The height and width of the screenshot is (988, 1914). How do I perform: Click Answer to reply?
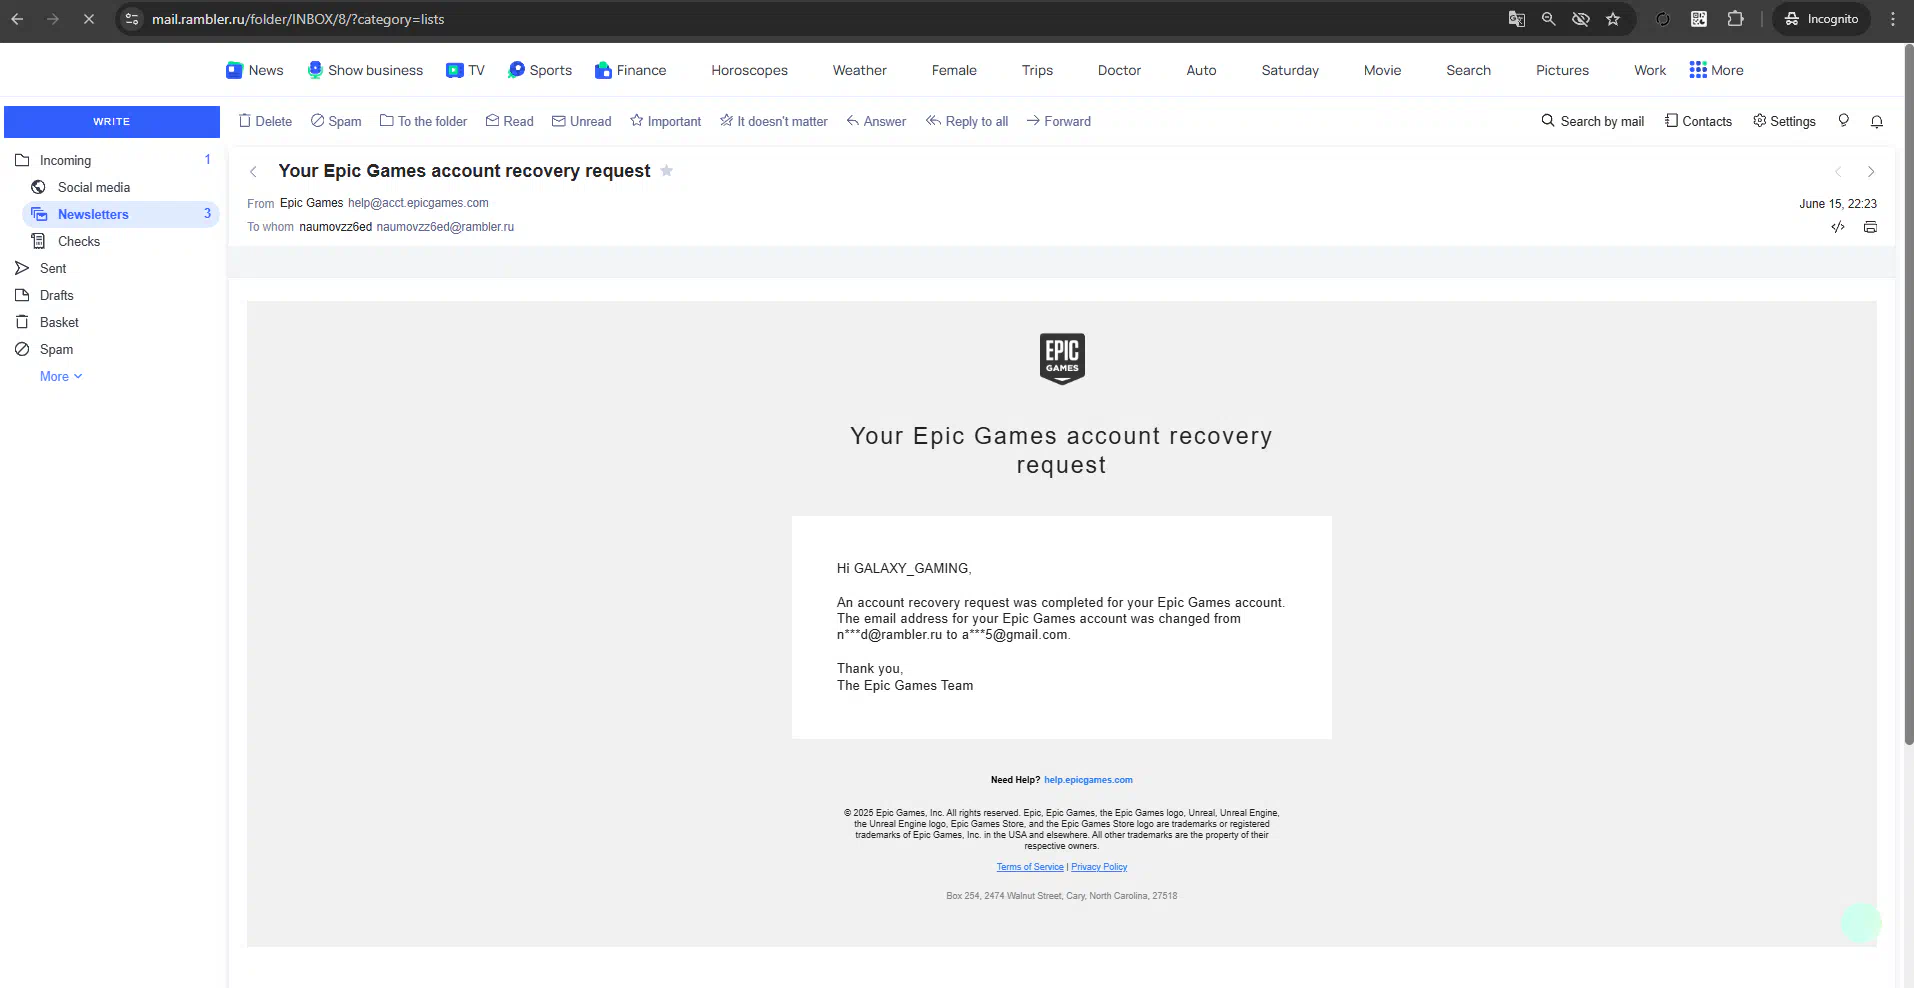click(876, 121)
